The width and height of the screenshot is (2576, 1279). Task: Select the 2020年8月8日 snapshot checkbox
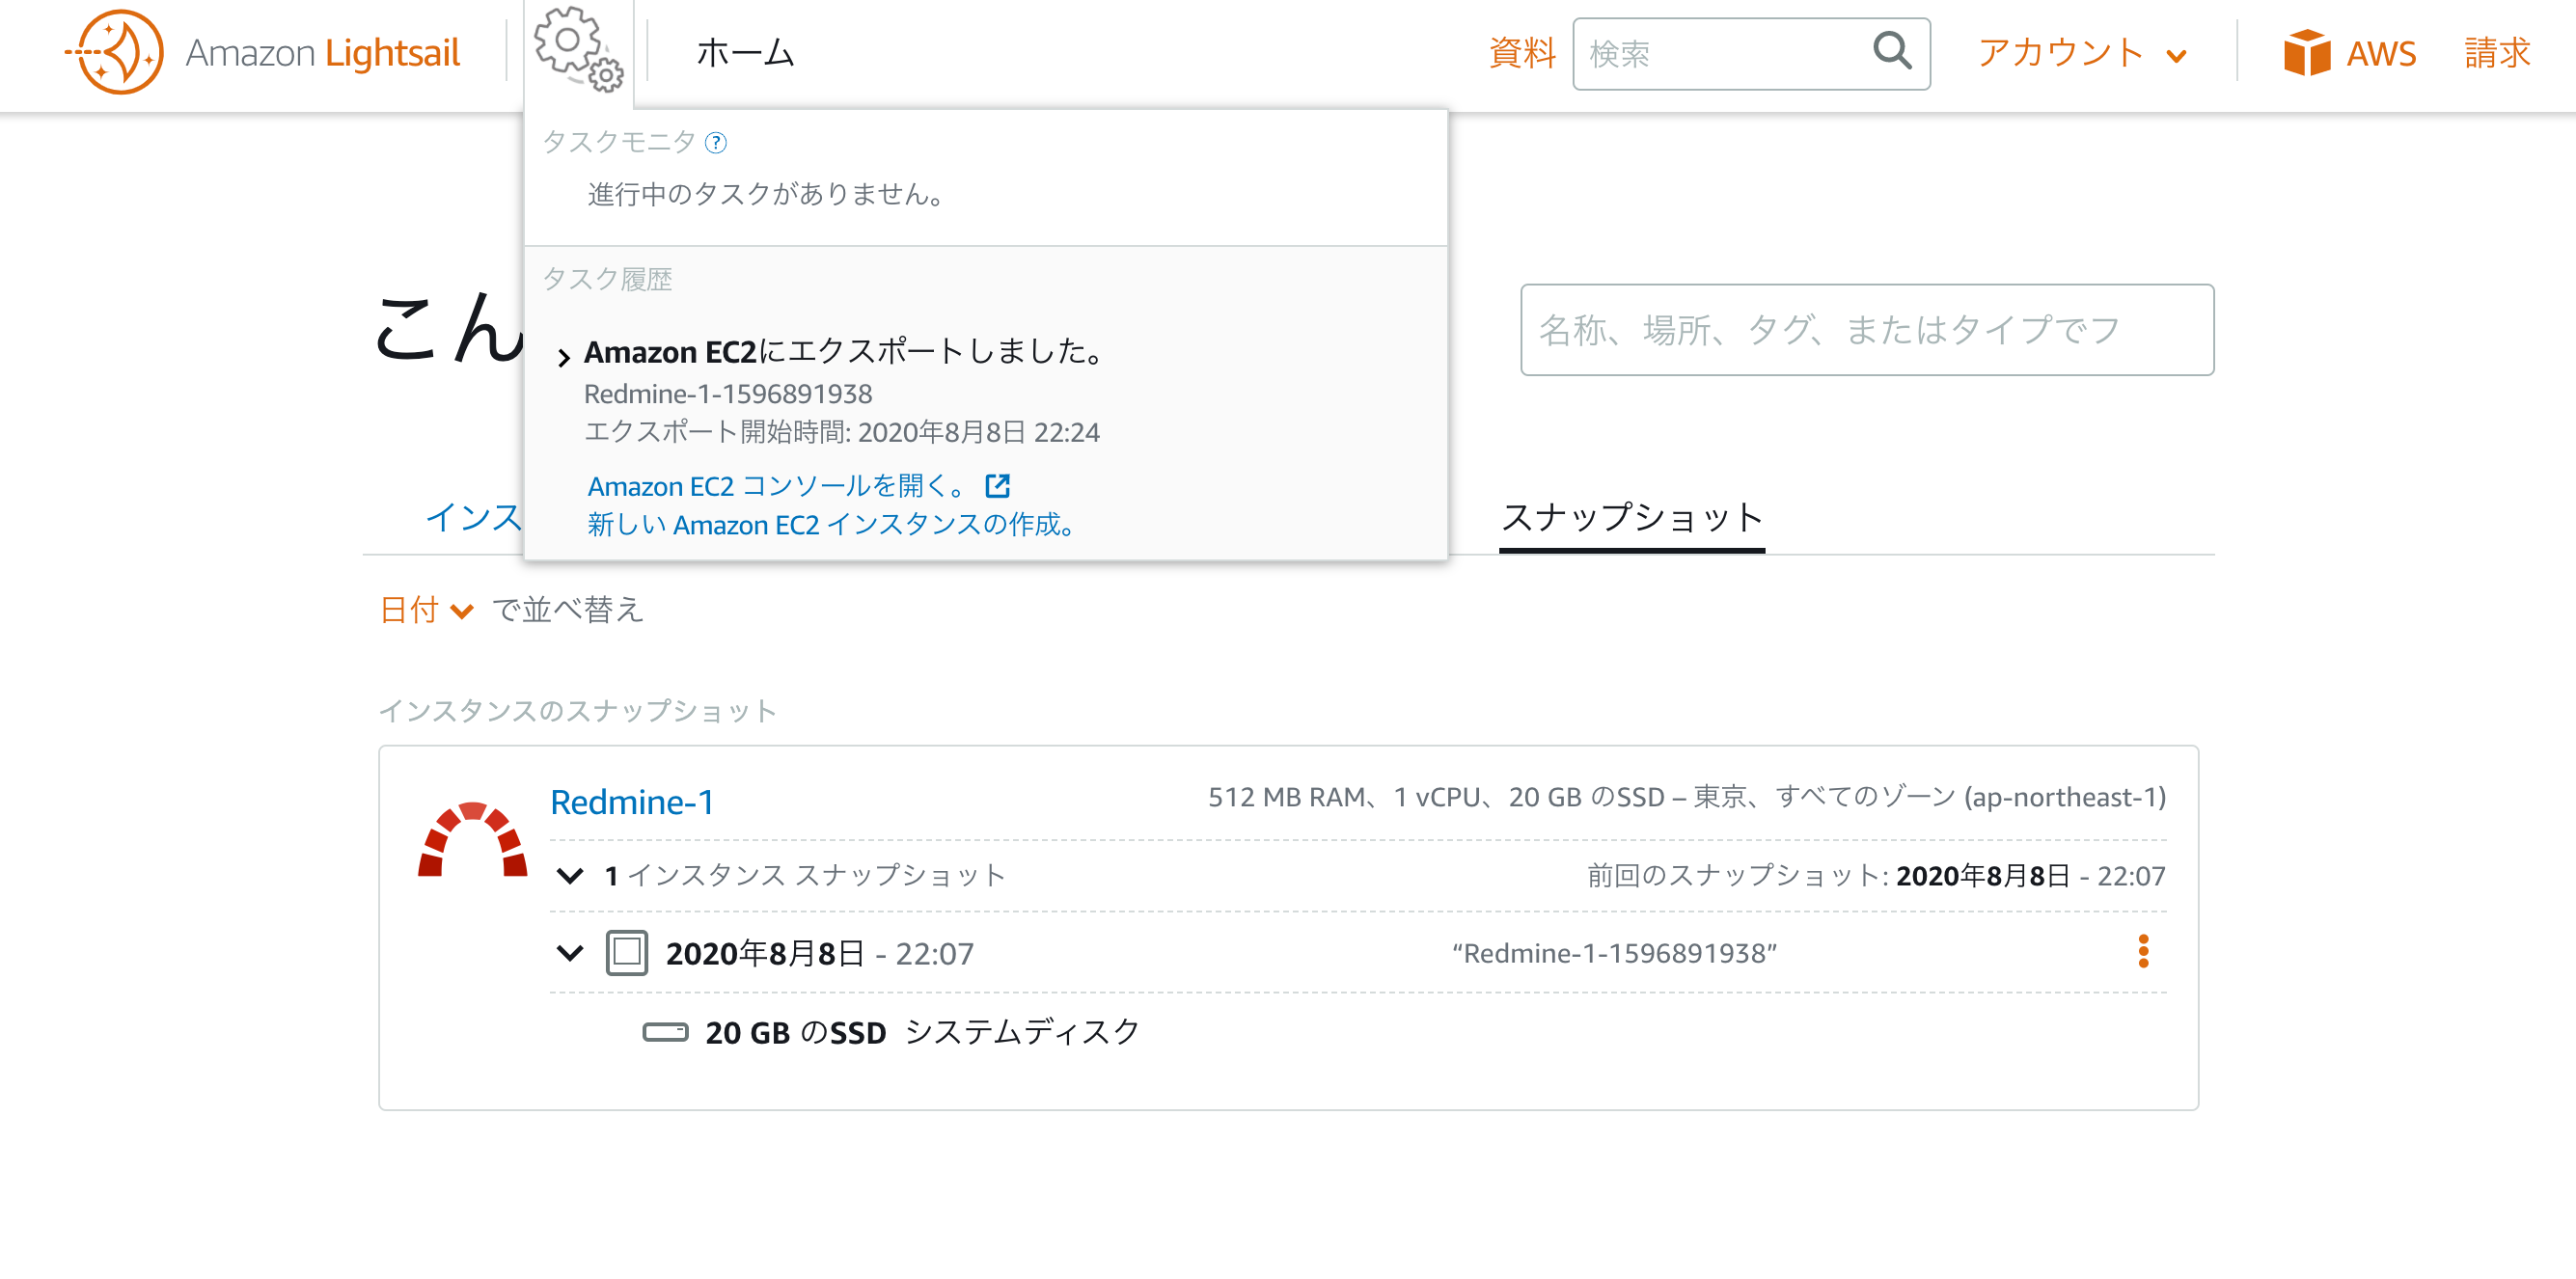(x=627, y=953)
